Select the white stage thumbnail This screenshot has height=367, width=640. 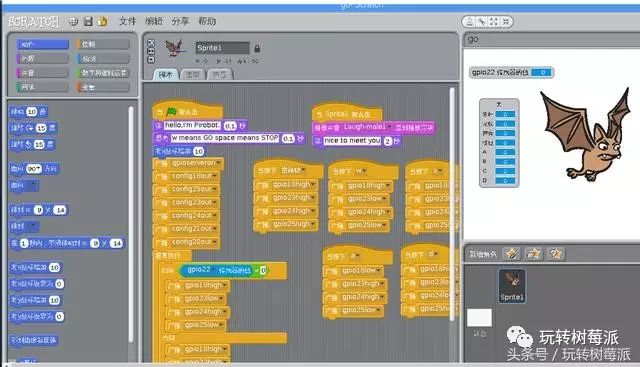pyautogui.click(x=479, y=318)
